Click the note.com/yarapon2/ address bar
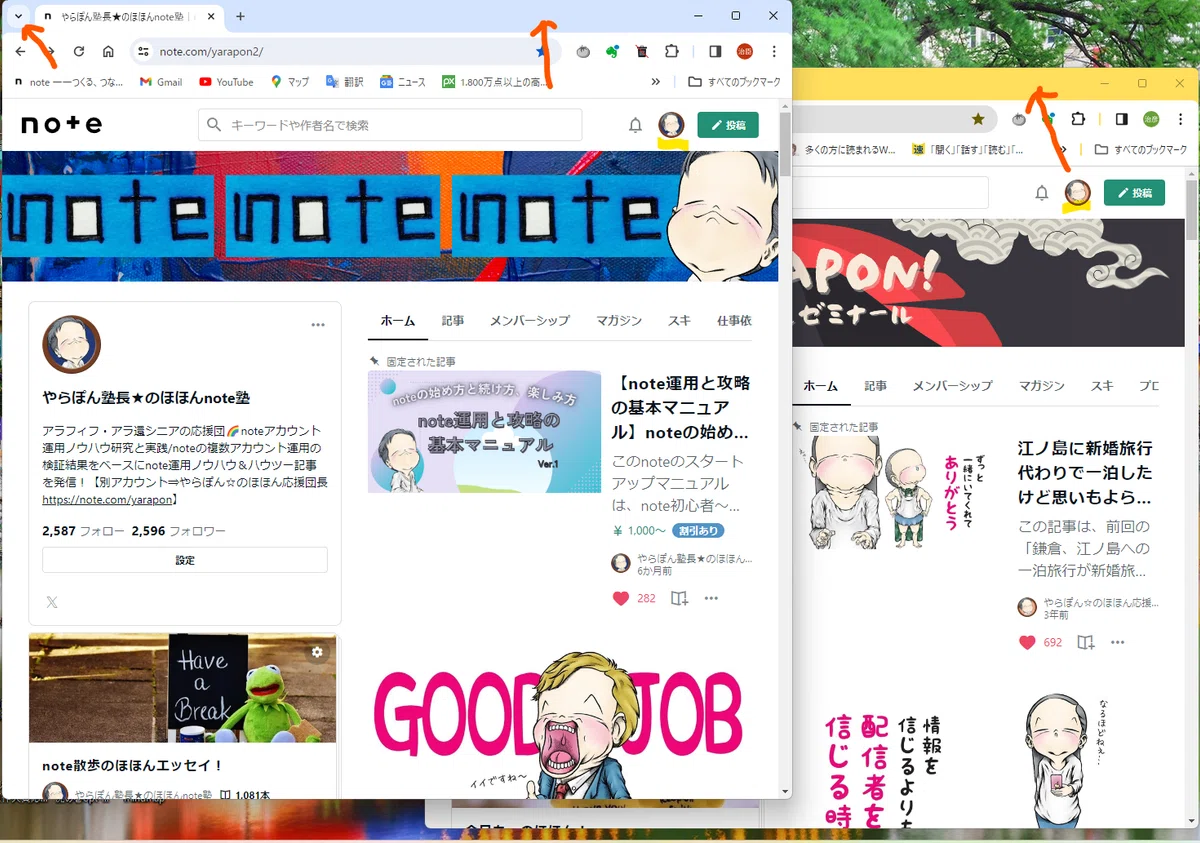 point(345,51)
